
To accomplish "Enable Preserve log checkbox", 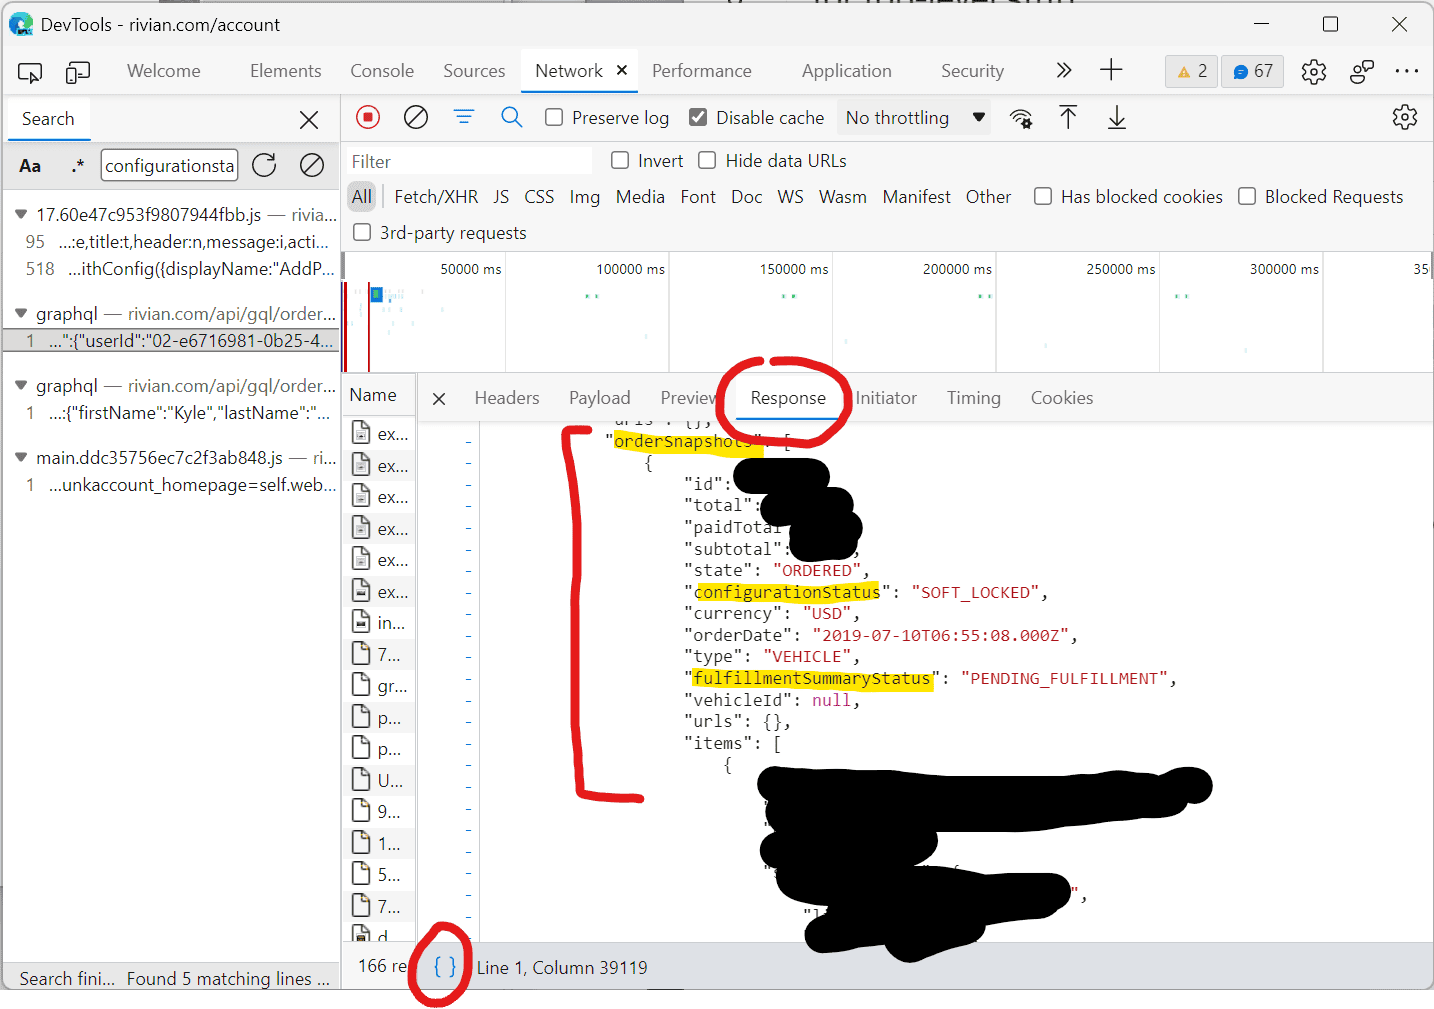I will [554, 117].
